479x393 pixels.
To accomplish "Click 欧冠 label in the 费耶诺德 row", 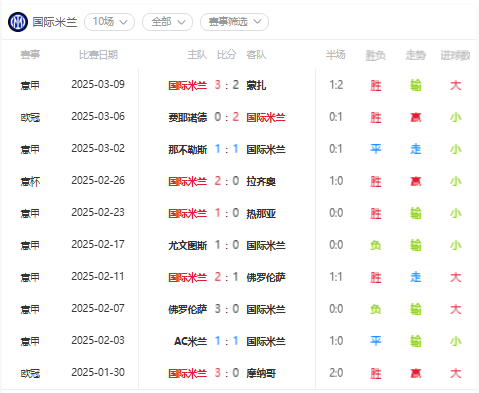I will [30, 117].
